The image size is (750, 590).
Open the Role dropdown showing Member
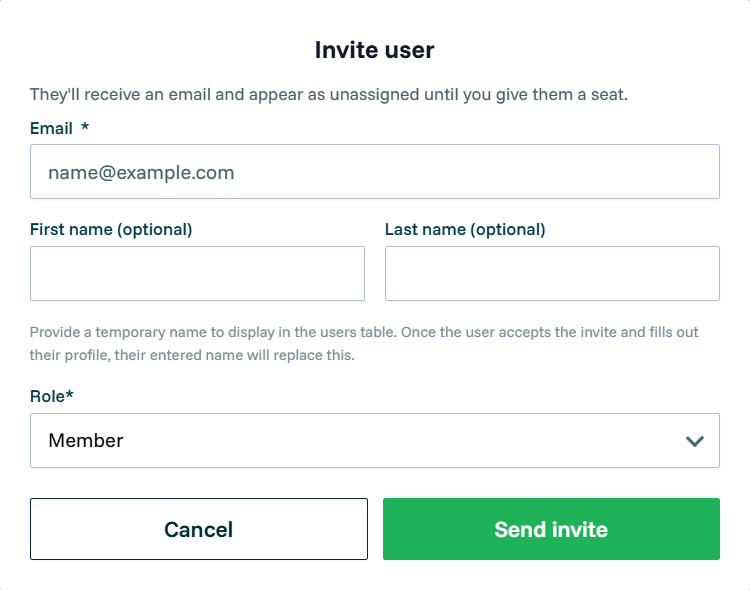pyautogui.click(x=375, y=440)
